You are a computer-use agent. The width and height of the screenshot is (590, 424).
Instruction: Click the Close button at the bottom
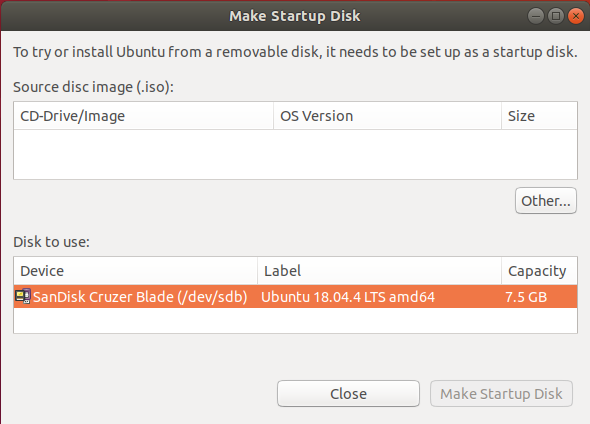click(348, 394)
